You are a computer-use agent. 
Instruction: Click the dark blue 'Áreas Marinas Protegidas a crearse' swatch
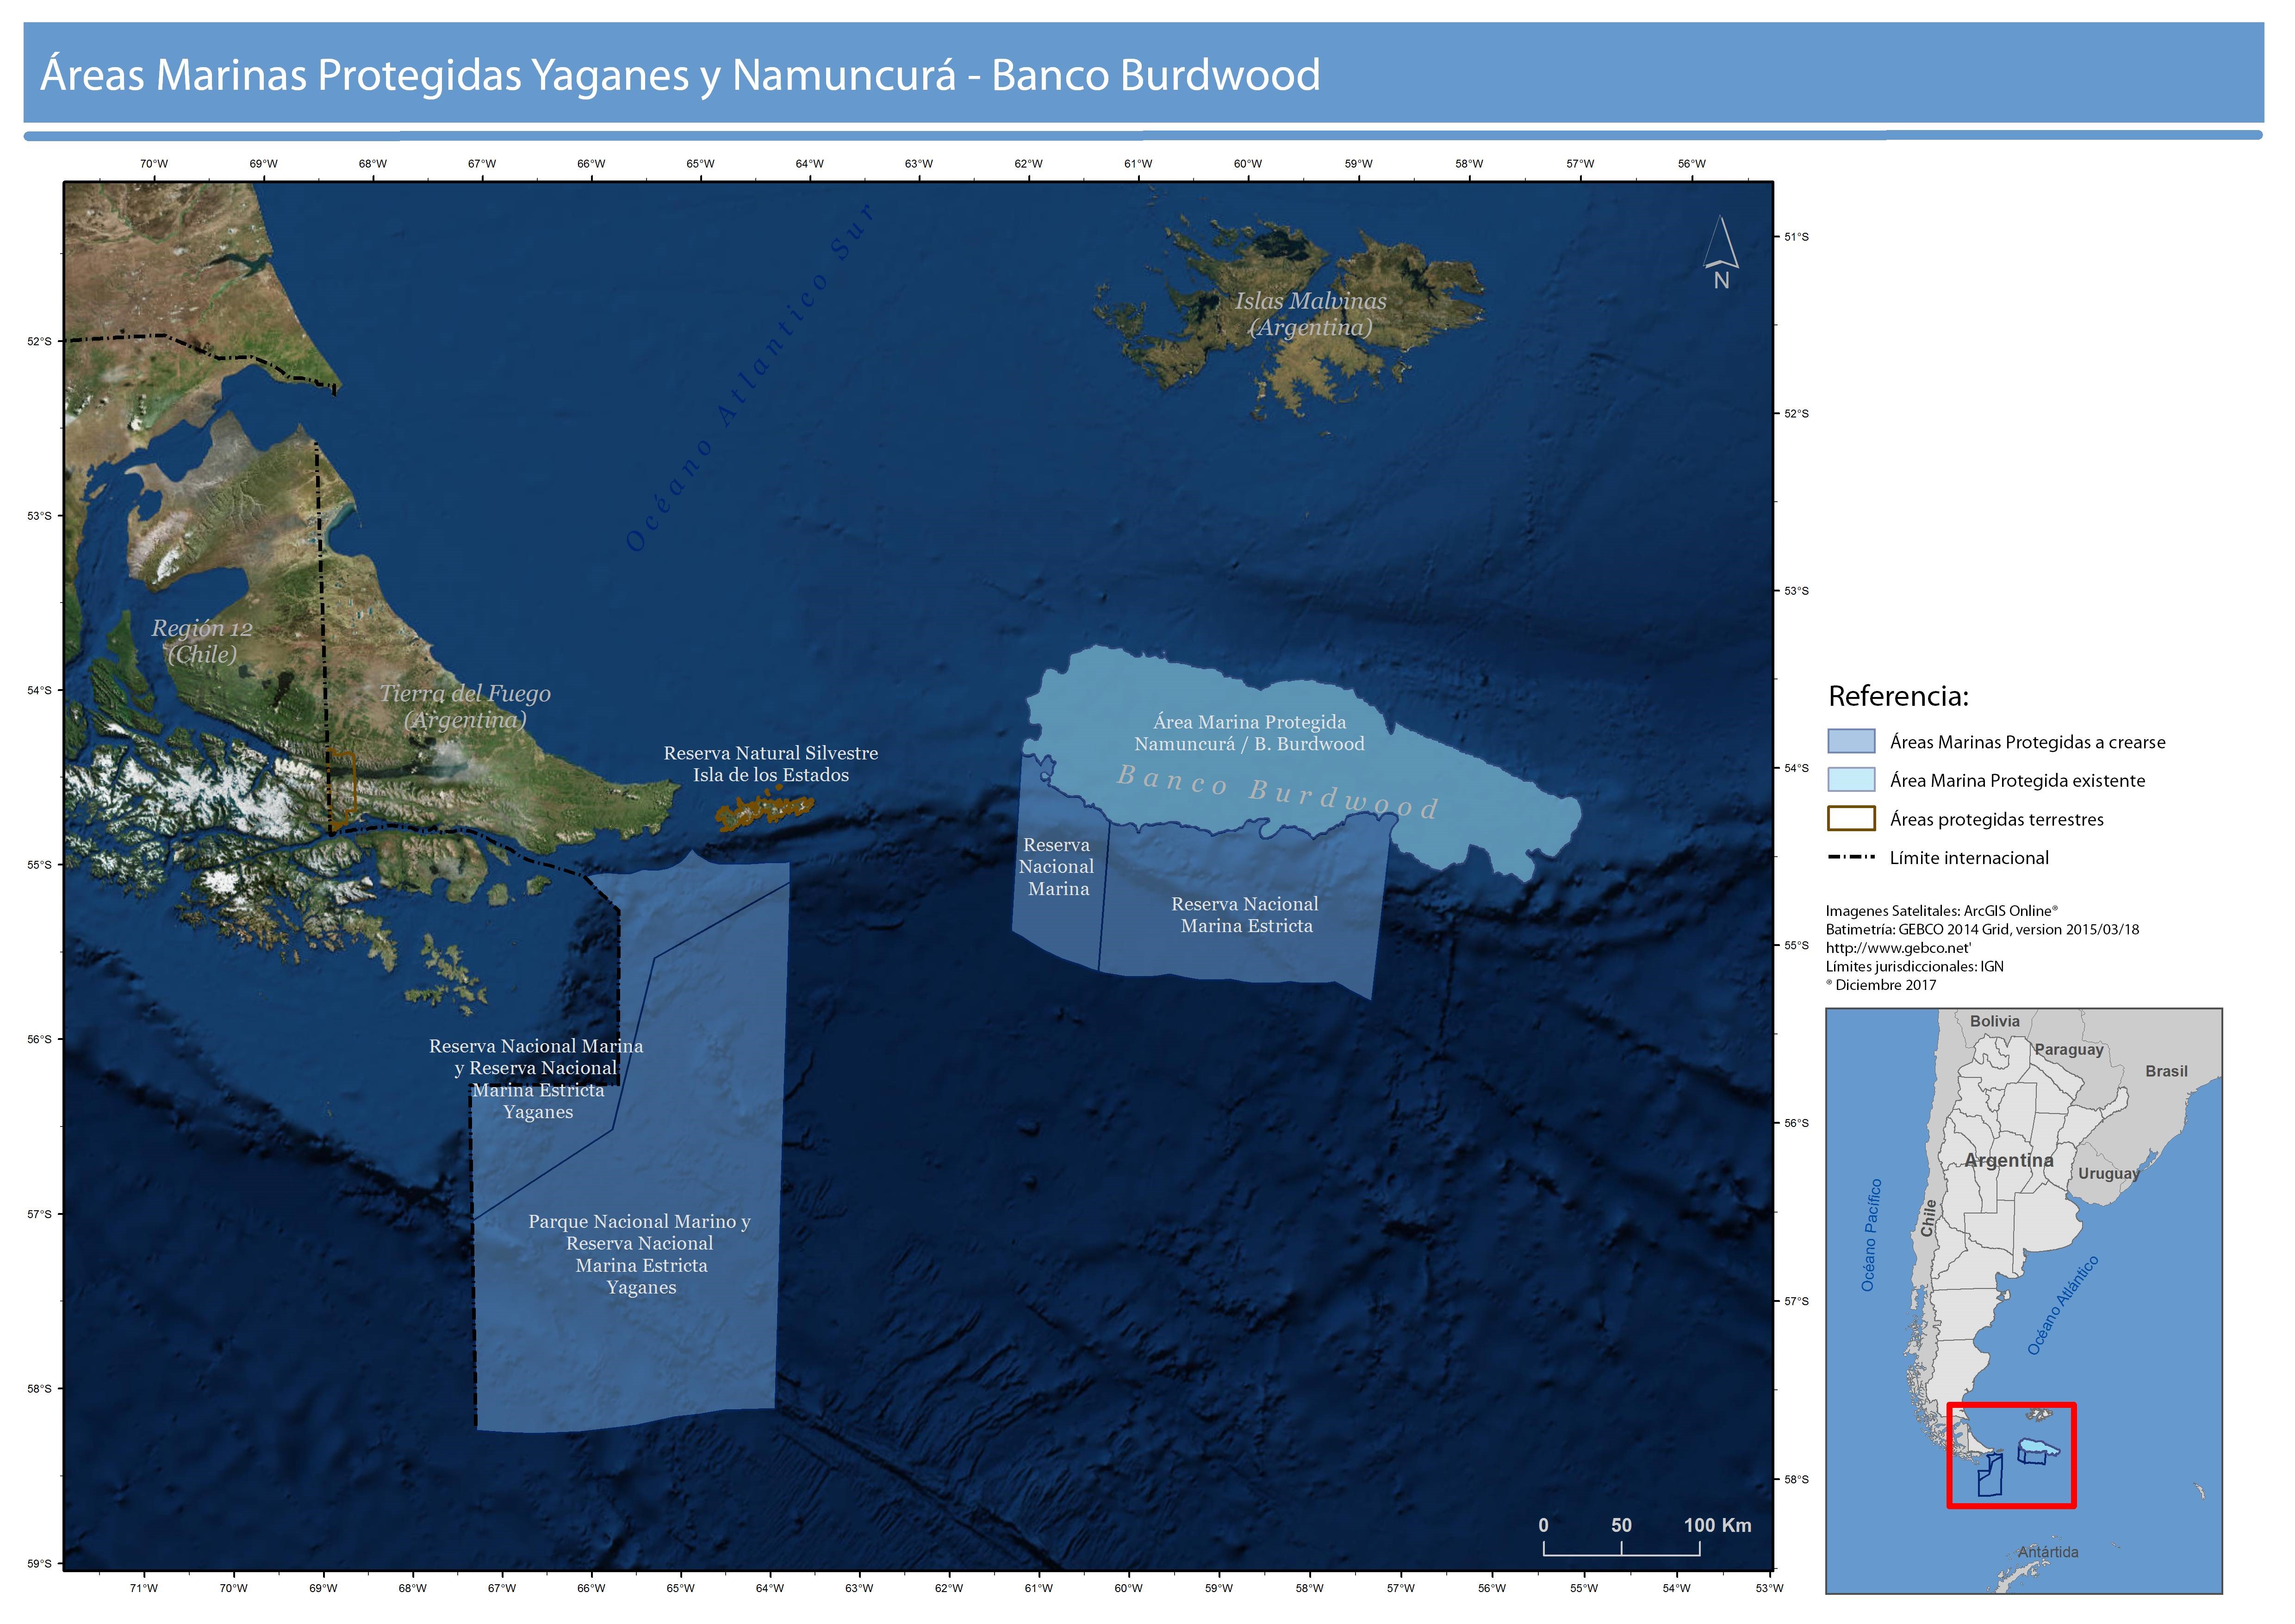[x=1851, y=741]
